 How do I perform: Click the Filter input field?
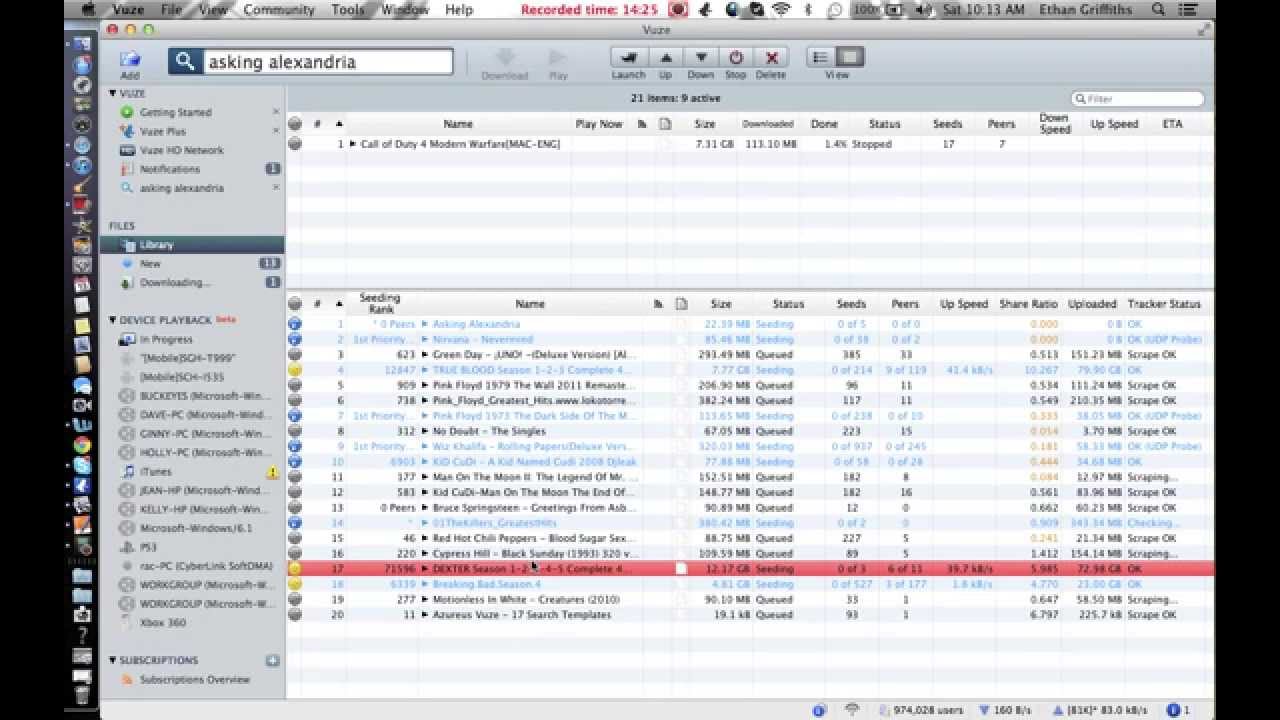[1138, 98]
